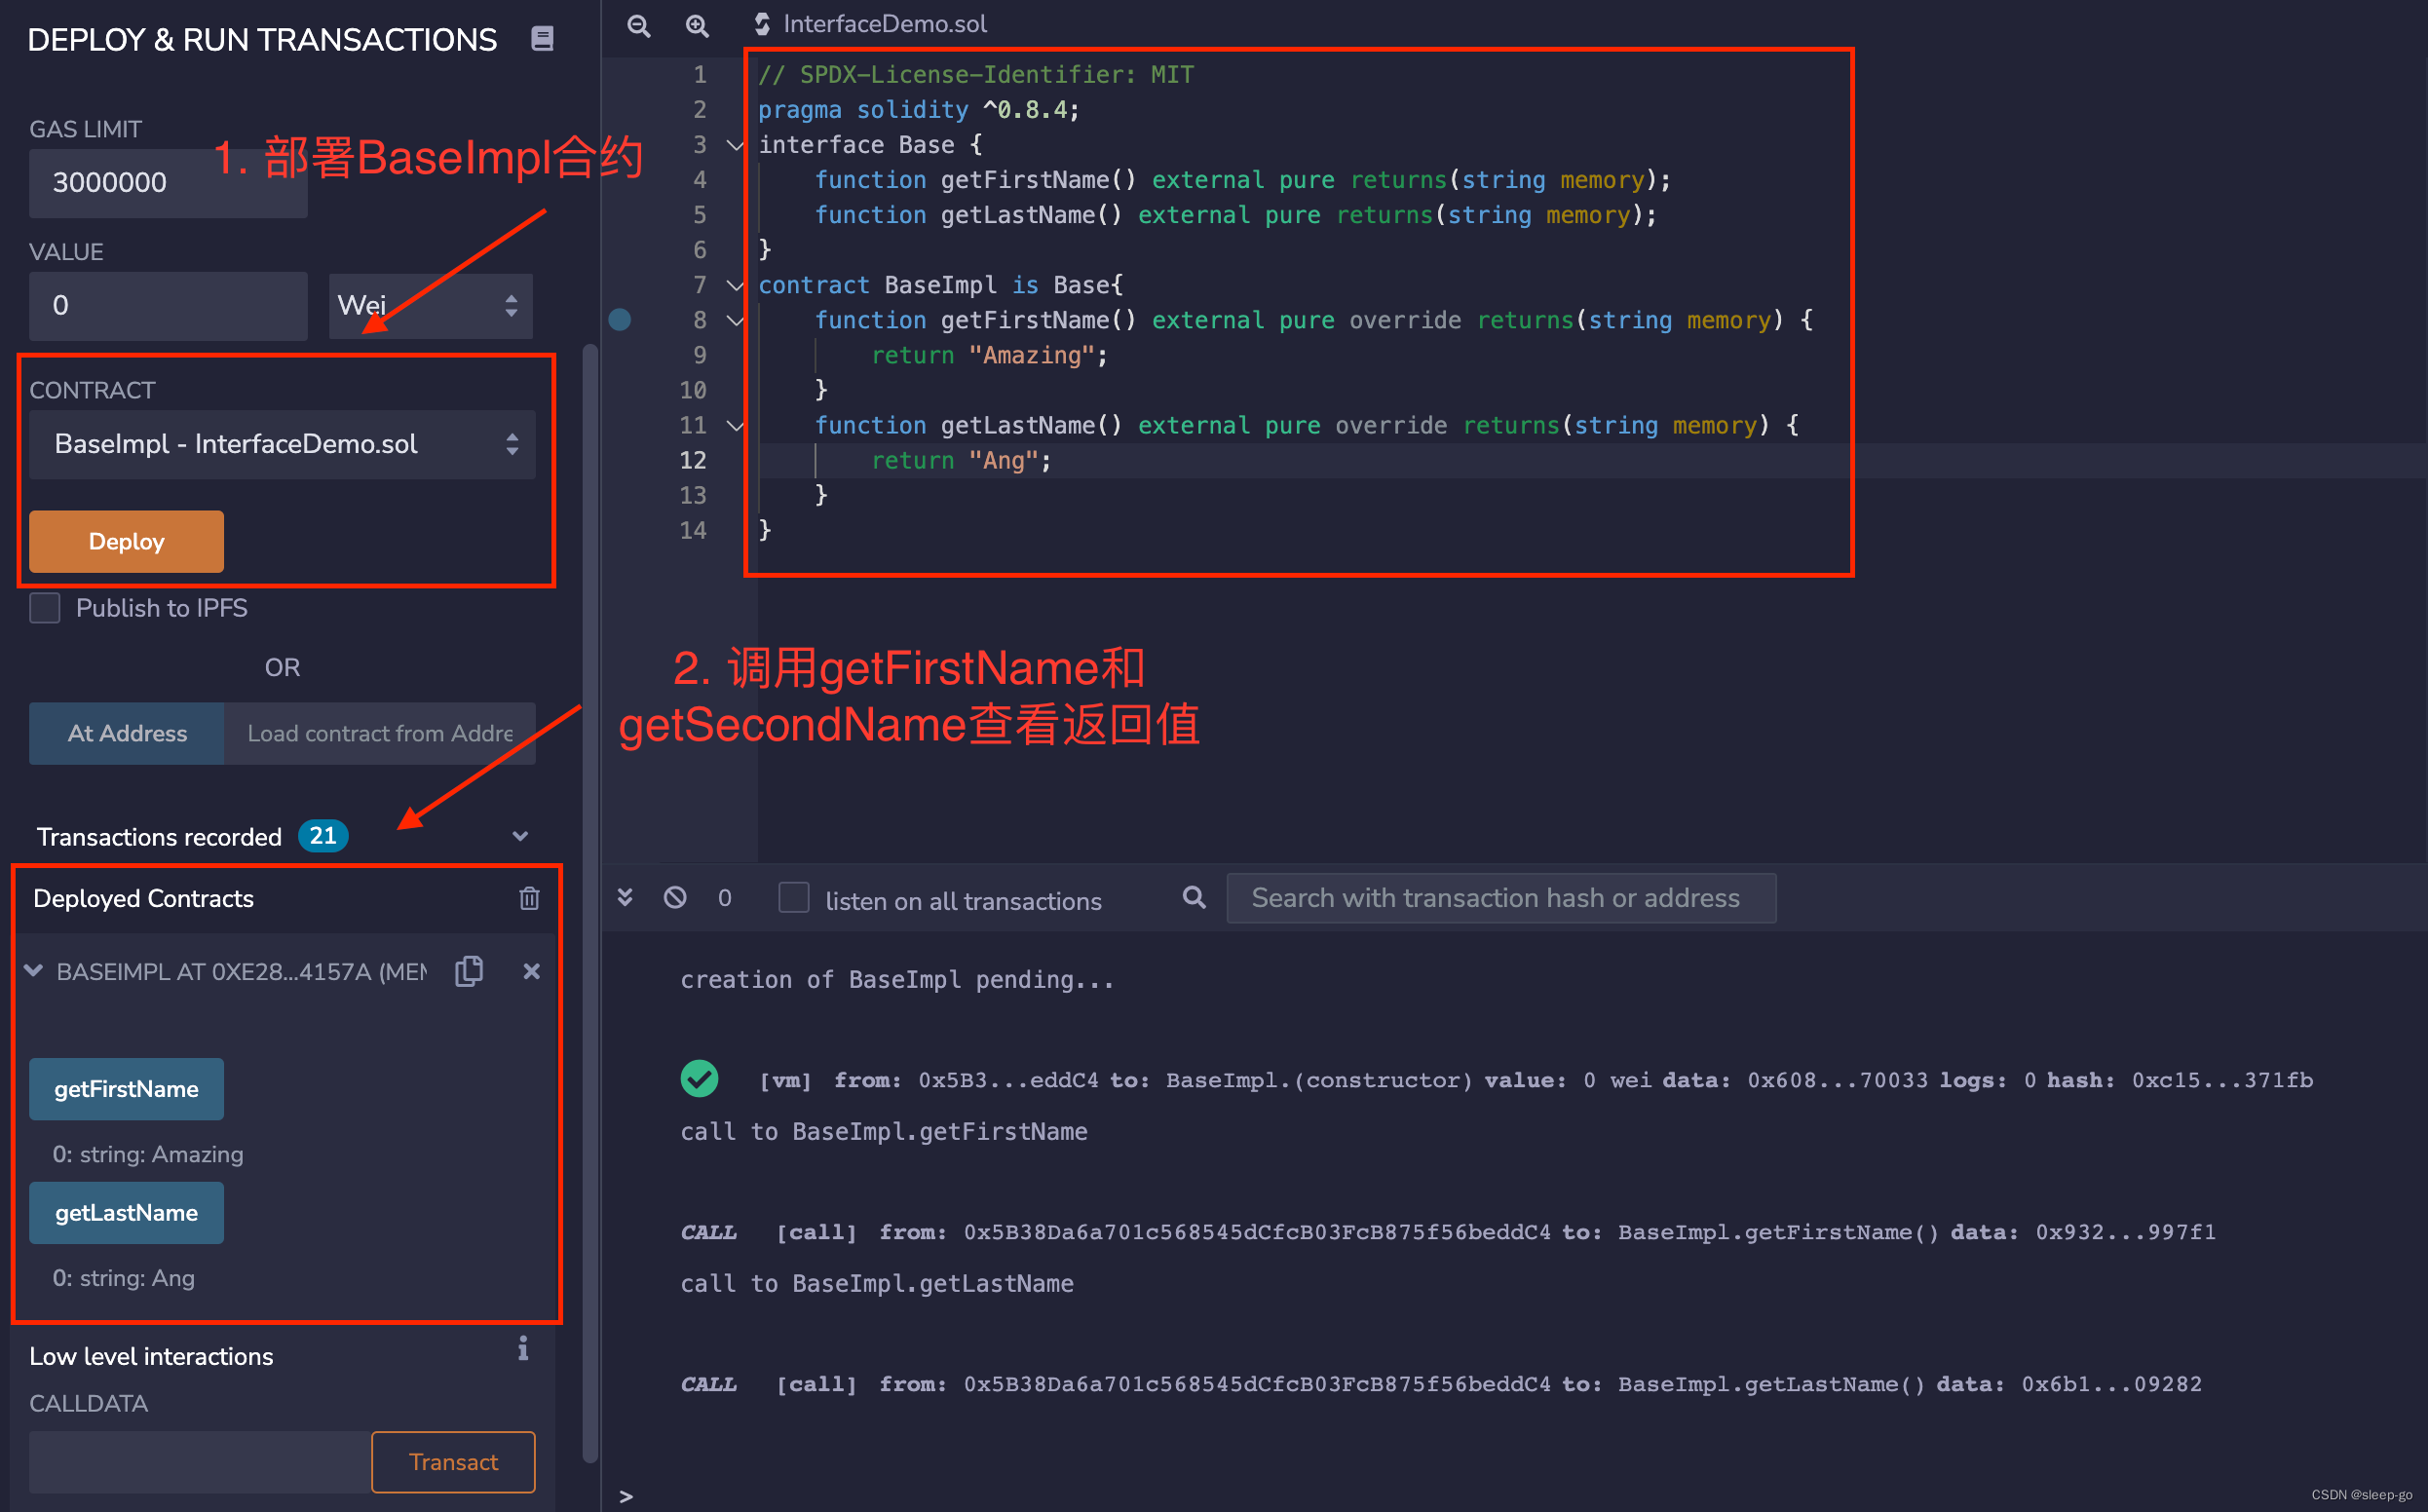Click the zoom in editor icon
2428x1512 pixels.
coord(697,25)
